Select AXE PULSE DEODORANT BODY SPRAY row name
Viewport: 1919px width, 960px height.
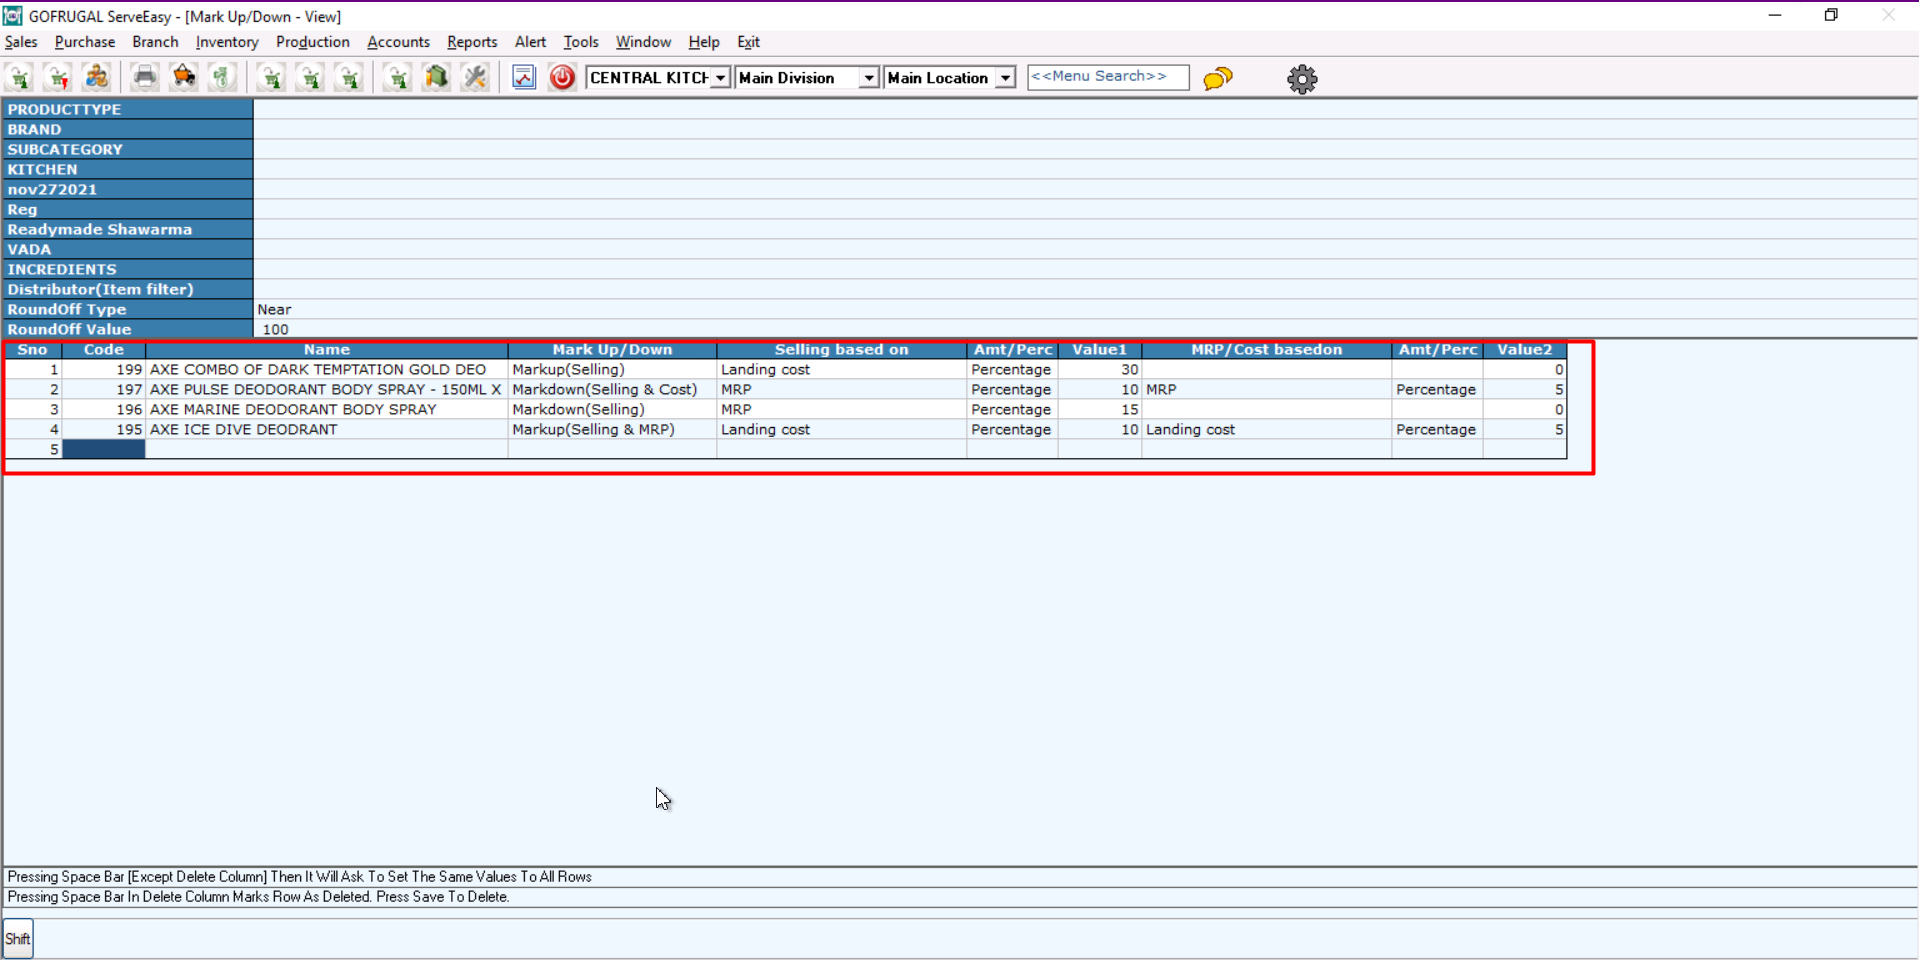pyautogui.click(x=326, y=390)
